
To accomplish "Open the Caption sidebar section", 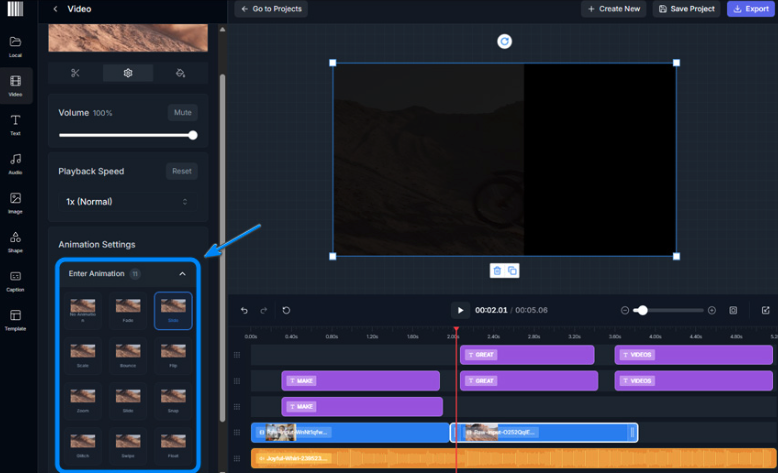I will [15, 281].
